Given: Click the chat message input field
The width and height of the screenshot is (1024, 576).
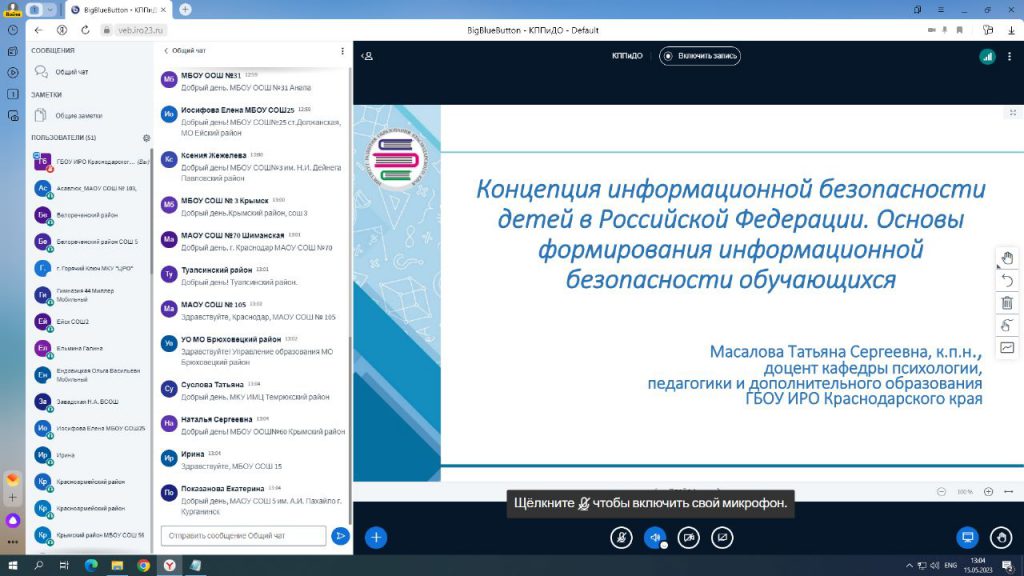Looking at the screenshot, I should (x=243, y=536).
